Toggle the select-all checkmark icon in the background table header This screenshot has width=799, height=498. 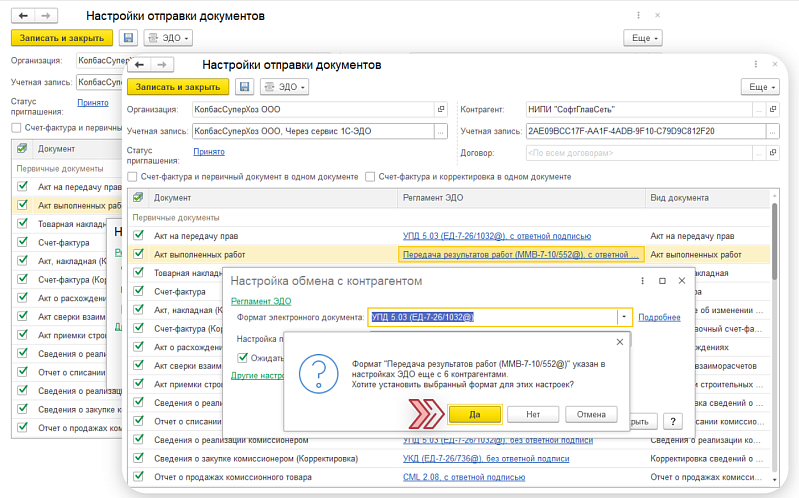click(x=22, y=148)
